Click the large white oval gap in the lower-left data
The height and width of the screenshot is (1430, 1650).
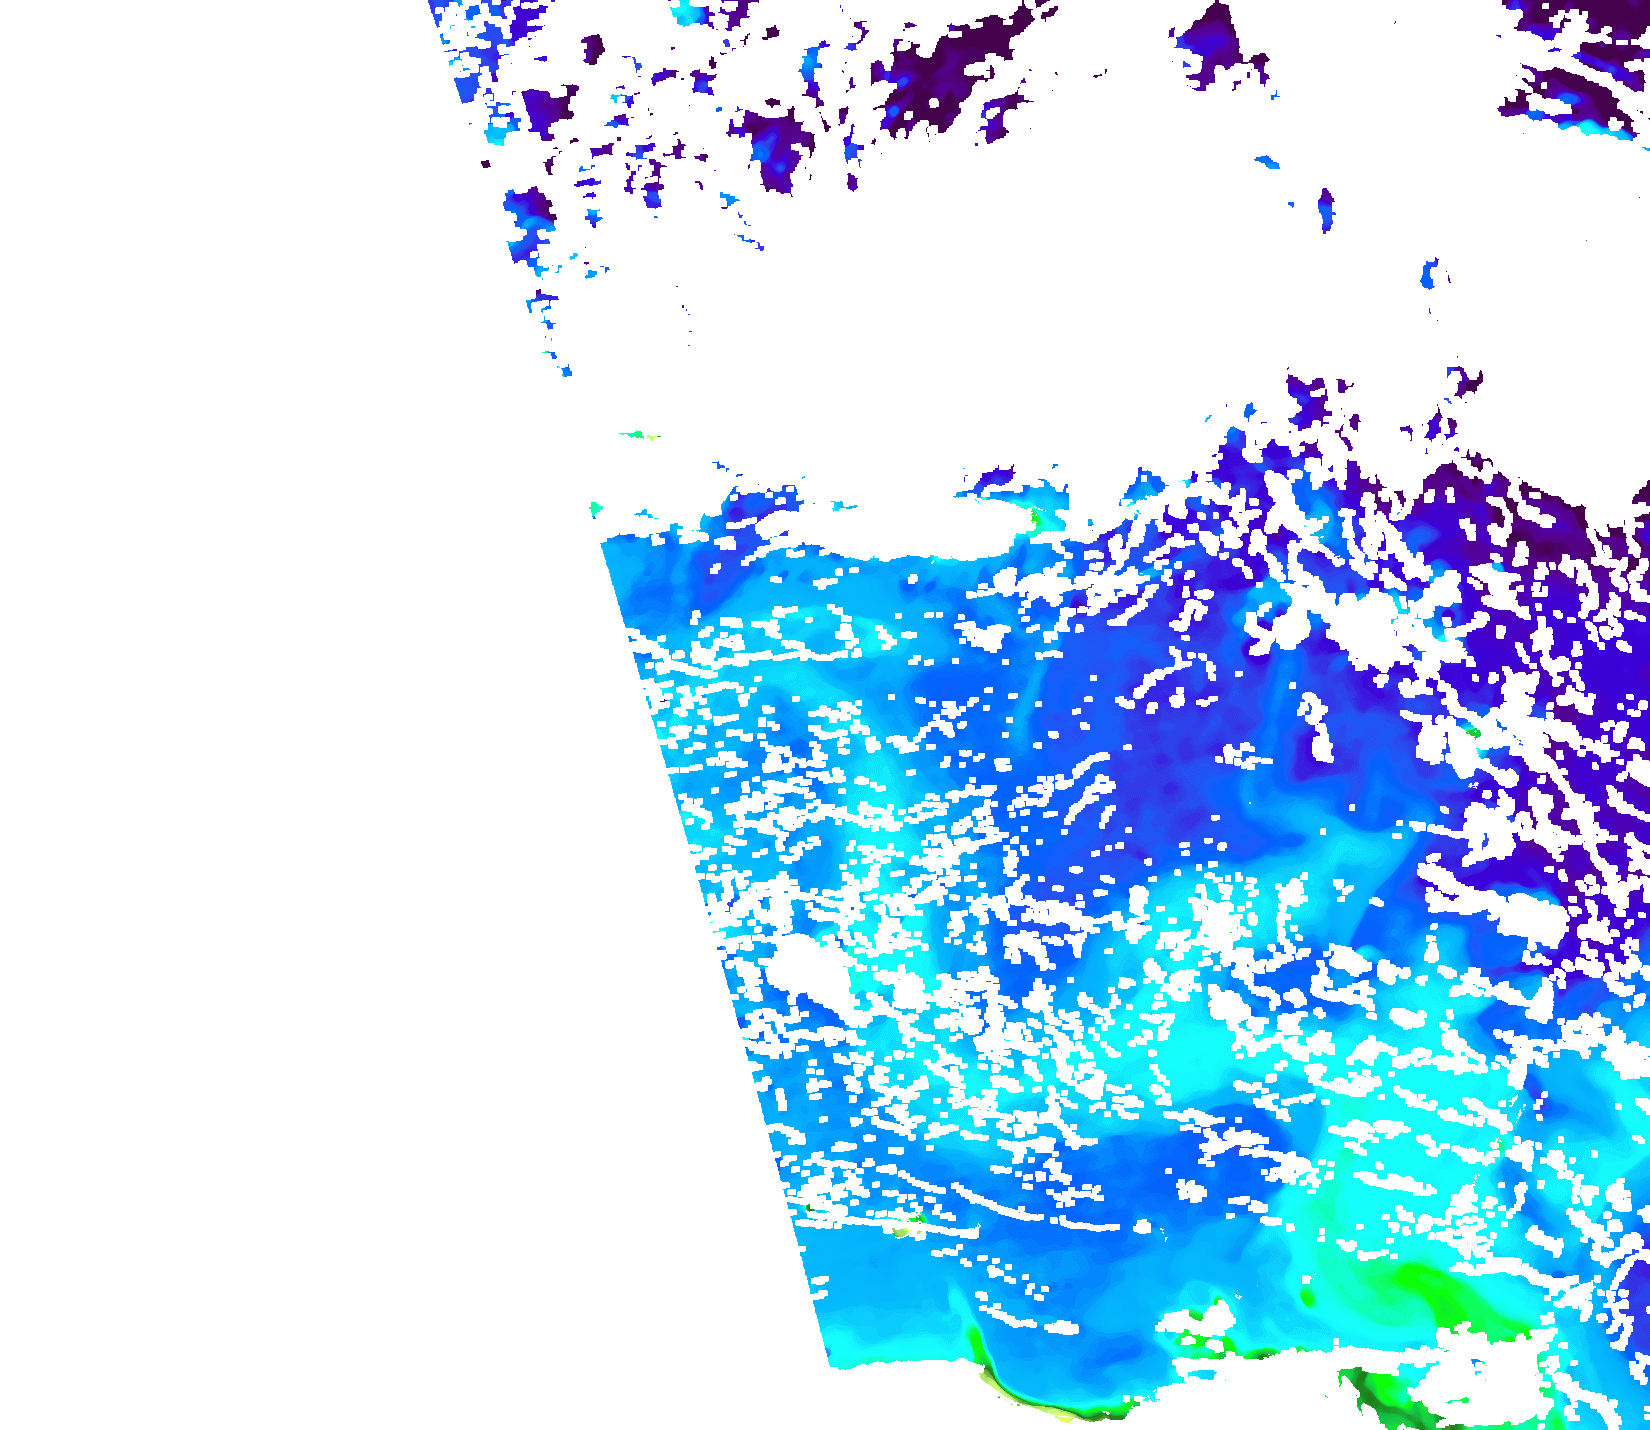808,968
